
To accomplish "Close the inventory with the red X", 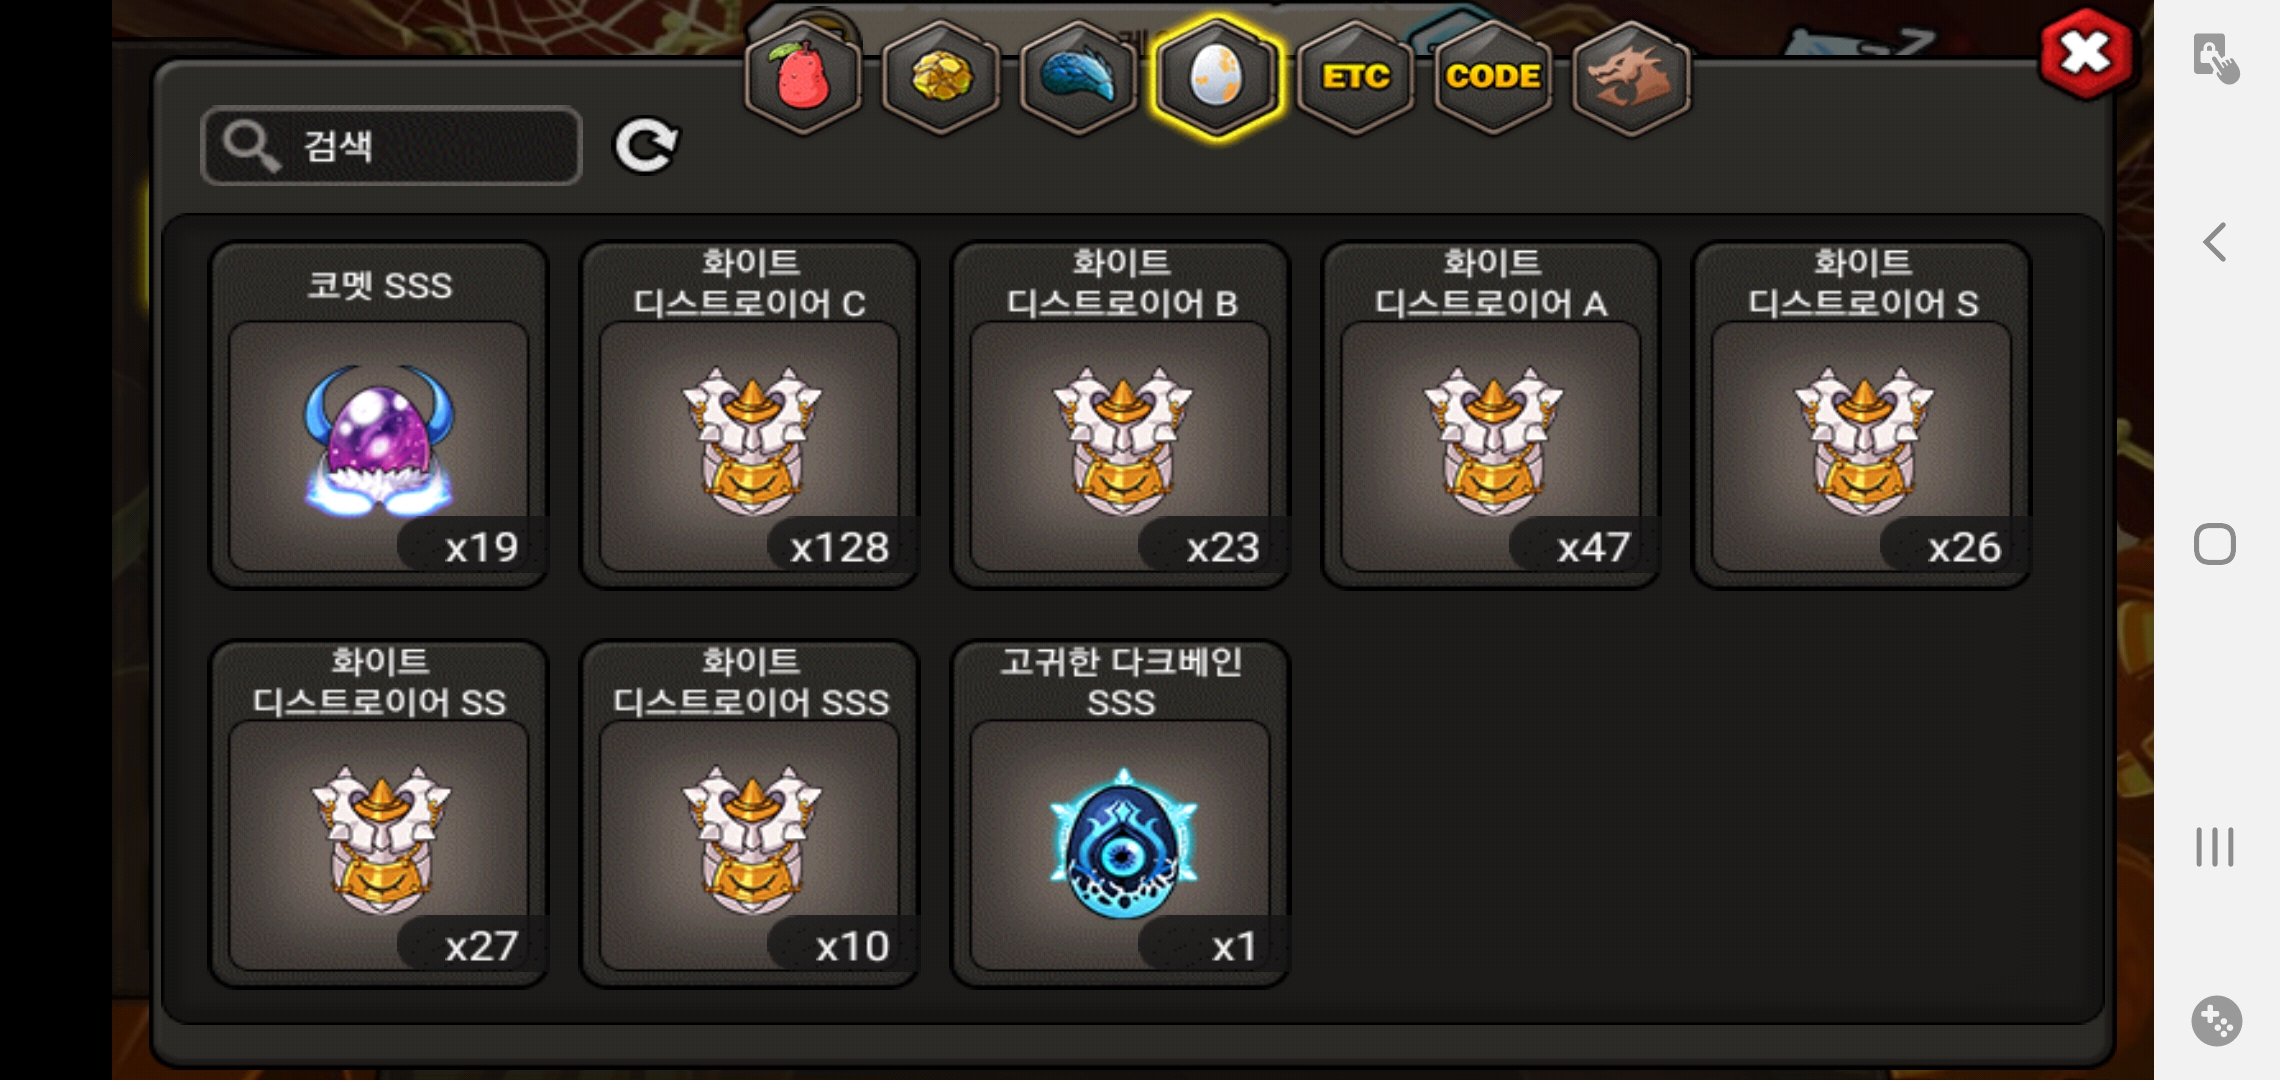I will pyautogui.click(x=2086, y=54).
